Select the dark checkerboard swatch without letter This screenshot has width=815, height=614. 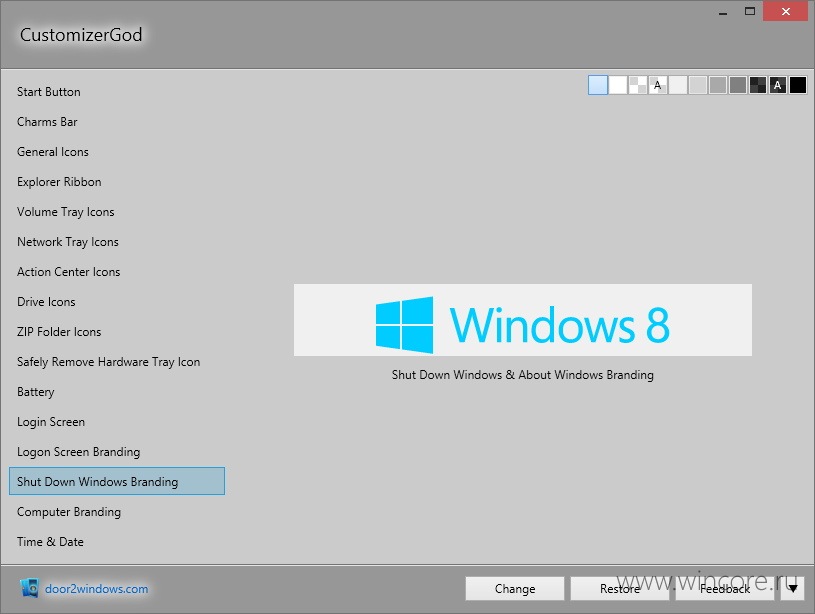(758, 85)
